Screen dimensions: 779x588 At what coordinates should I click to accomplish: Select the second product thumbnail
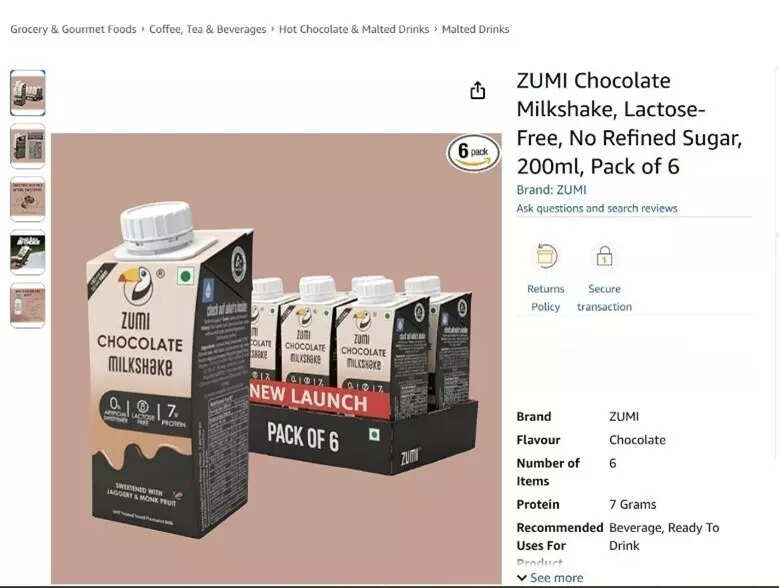click(x=28, y=146)
